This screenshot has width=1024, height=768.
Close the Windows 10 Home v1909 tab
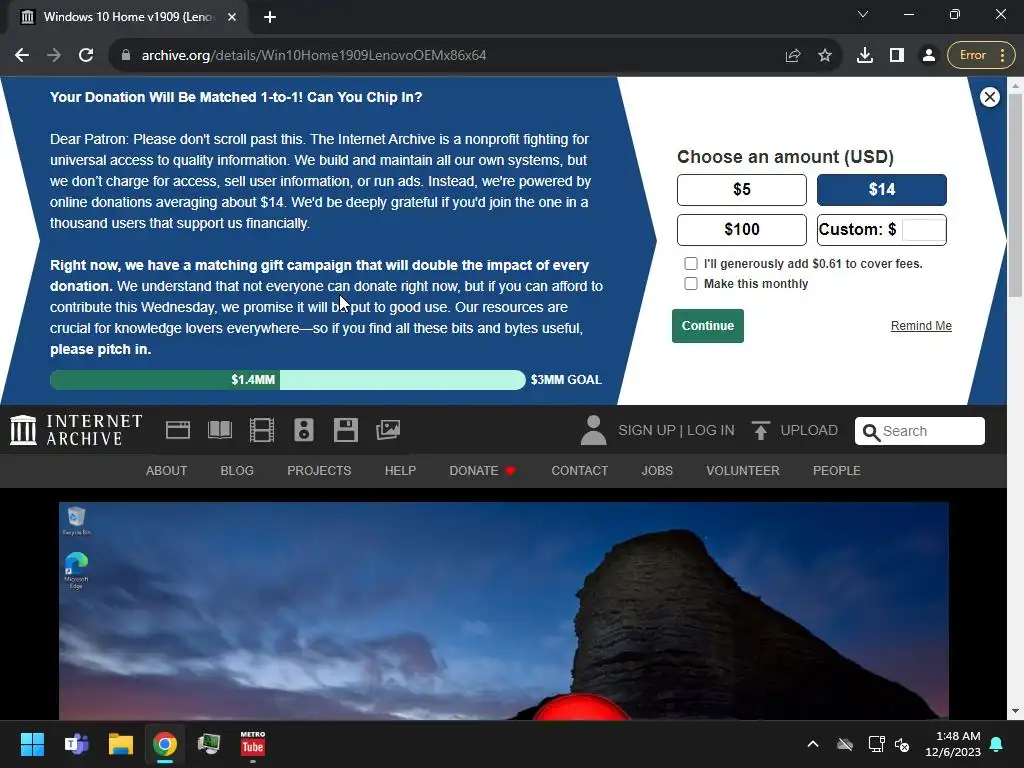tap(232, 18)
